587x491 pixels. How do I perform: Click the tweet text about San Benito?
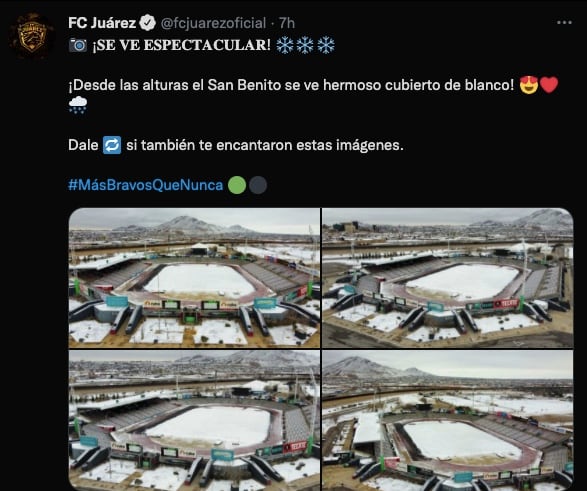click(x=291, y=85)
